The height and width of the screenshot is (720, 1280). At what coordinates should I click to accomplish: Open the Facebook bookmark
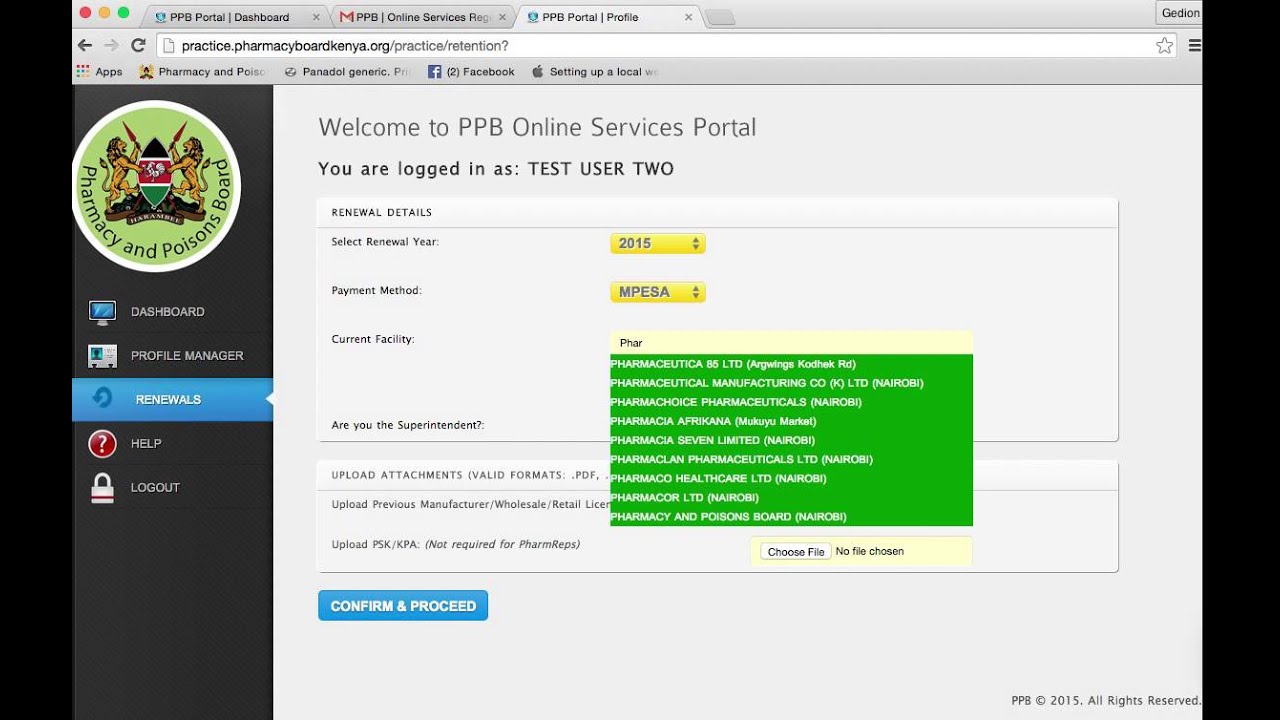pos(471,72)
